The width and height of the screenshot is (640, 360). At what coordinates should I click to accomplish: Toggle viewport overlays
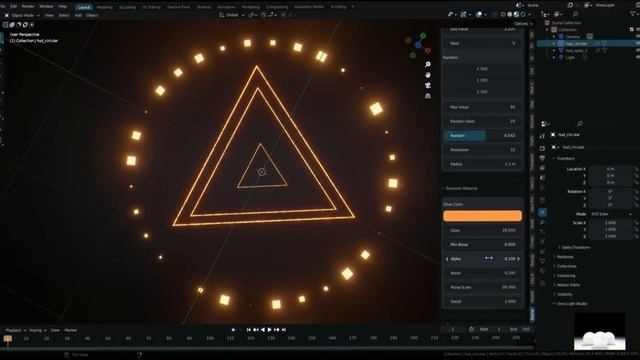tap(479, 15)
